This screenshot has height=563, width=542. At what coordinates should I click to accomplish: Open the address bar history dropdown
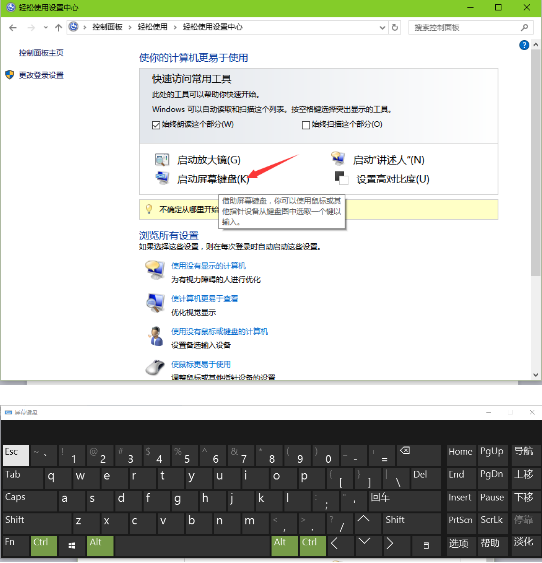(383, 28)
